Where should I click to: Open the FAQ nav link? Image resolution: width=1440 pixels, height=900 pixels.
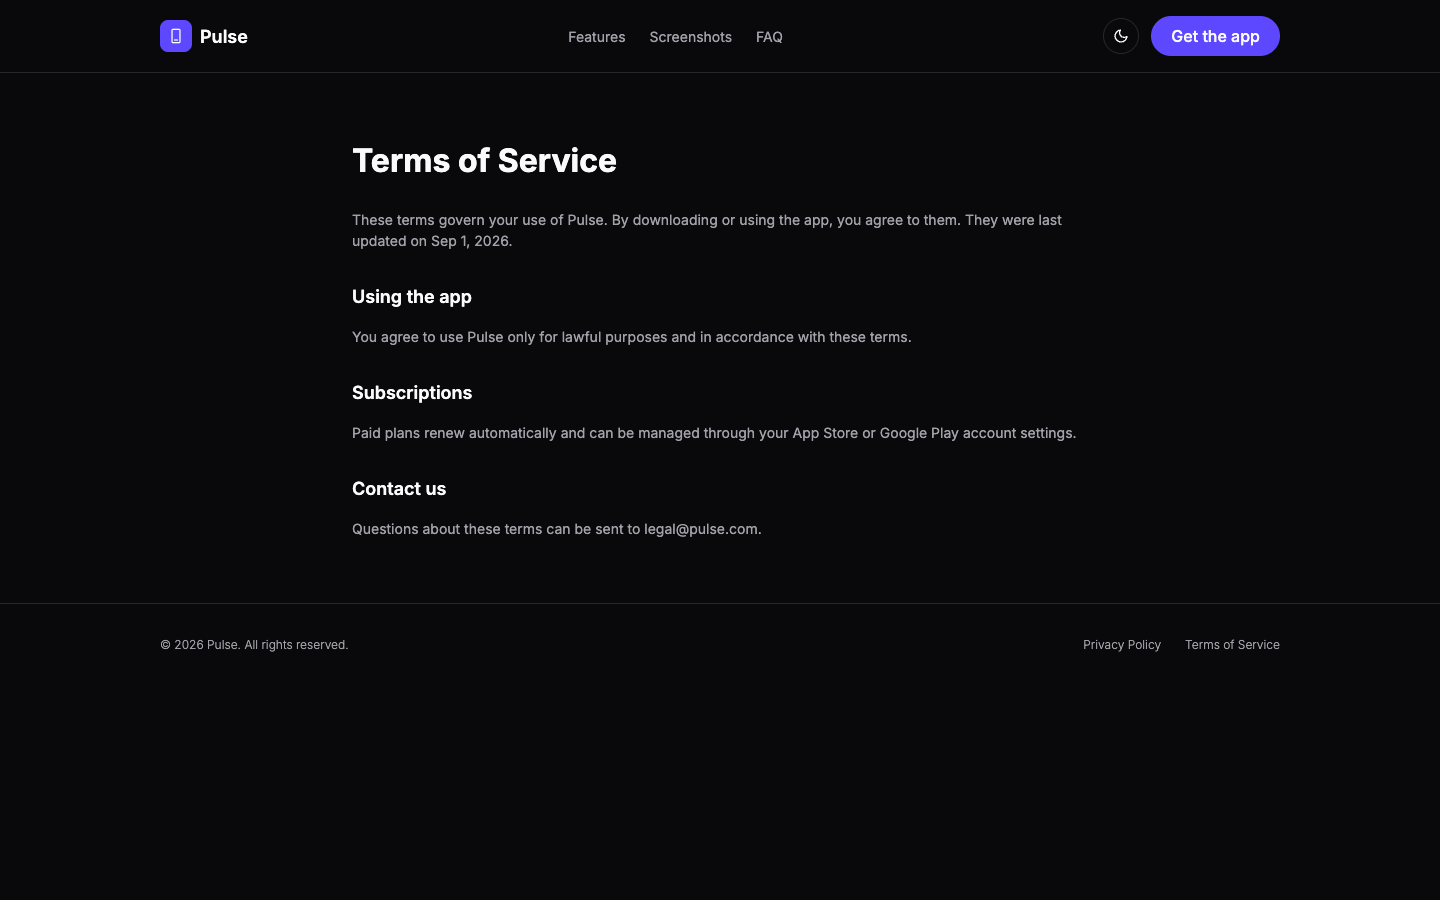769,37
